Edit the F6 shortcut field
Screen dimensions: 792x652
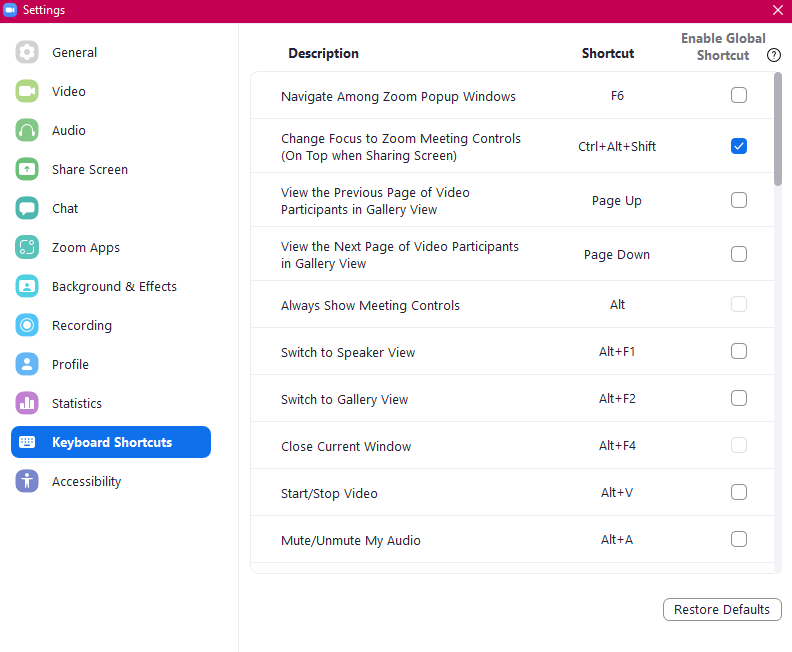617,95
